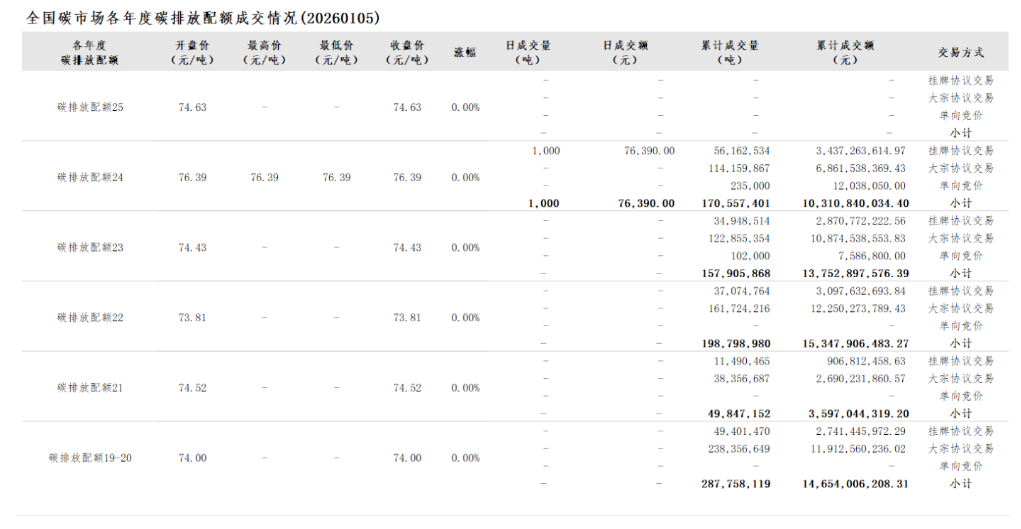
Task: Click the 开盘价 column header
Action: [x=192, y=52]
